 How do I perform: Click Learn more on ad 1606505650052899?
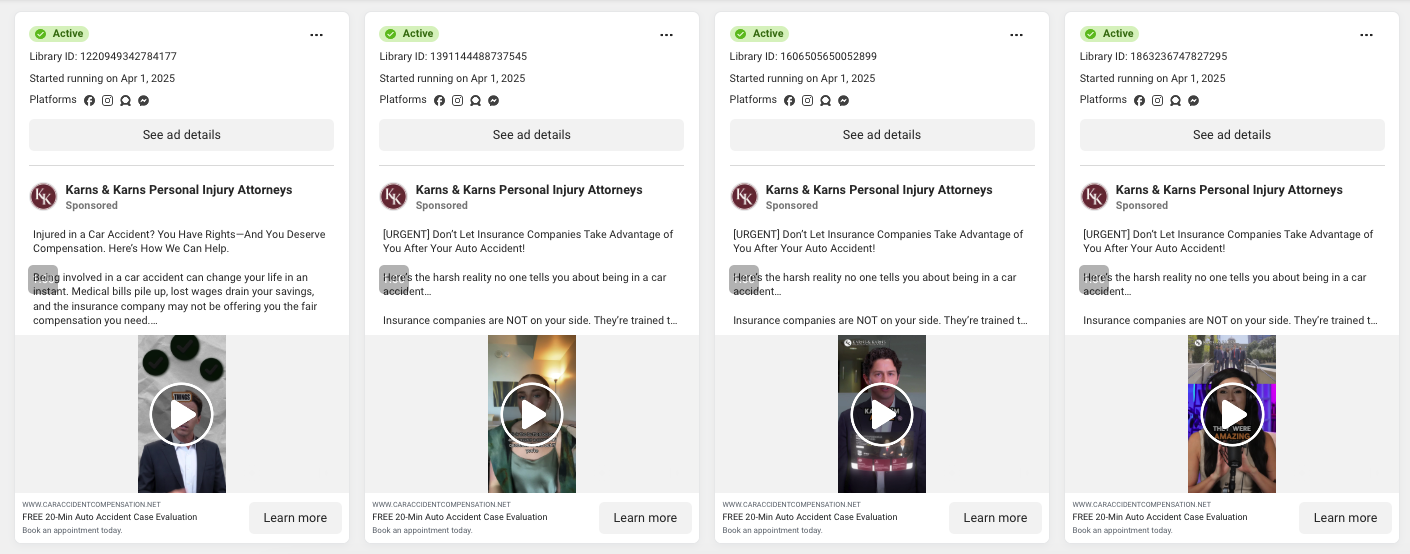coord(995,518)
